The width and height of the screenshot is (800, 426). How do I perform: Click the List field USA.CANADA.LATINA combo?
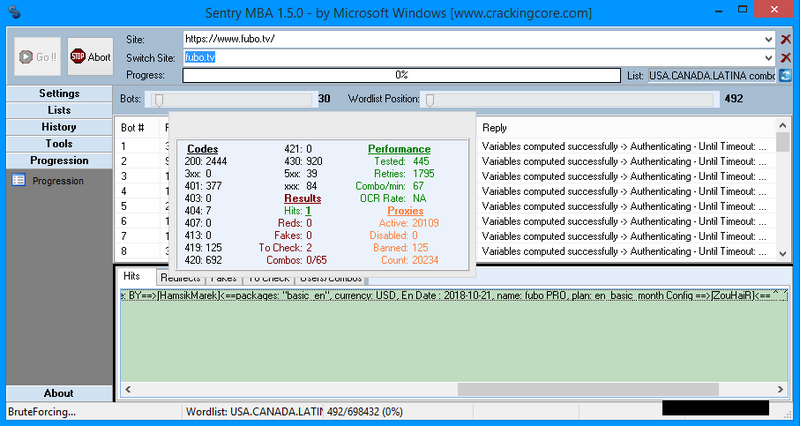(x=712, y=76)
